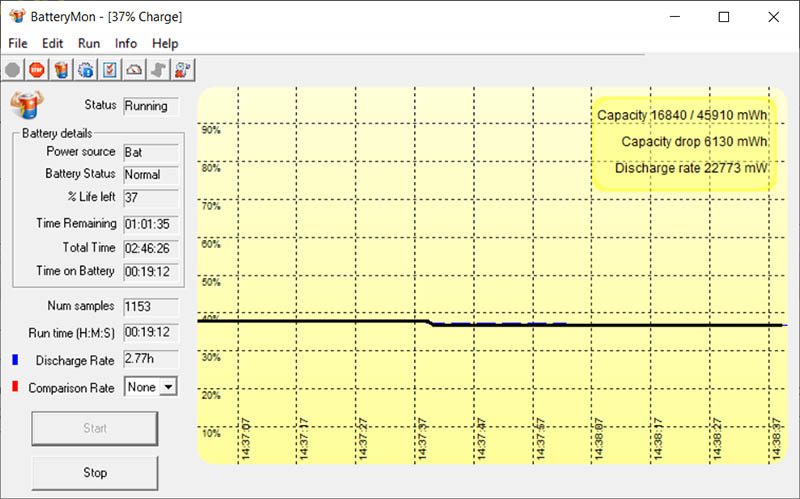The width and height of the screenshot is (800, 499).
Task: Open the Info menu
Action: tap(126, 43)
